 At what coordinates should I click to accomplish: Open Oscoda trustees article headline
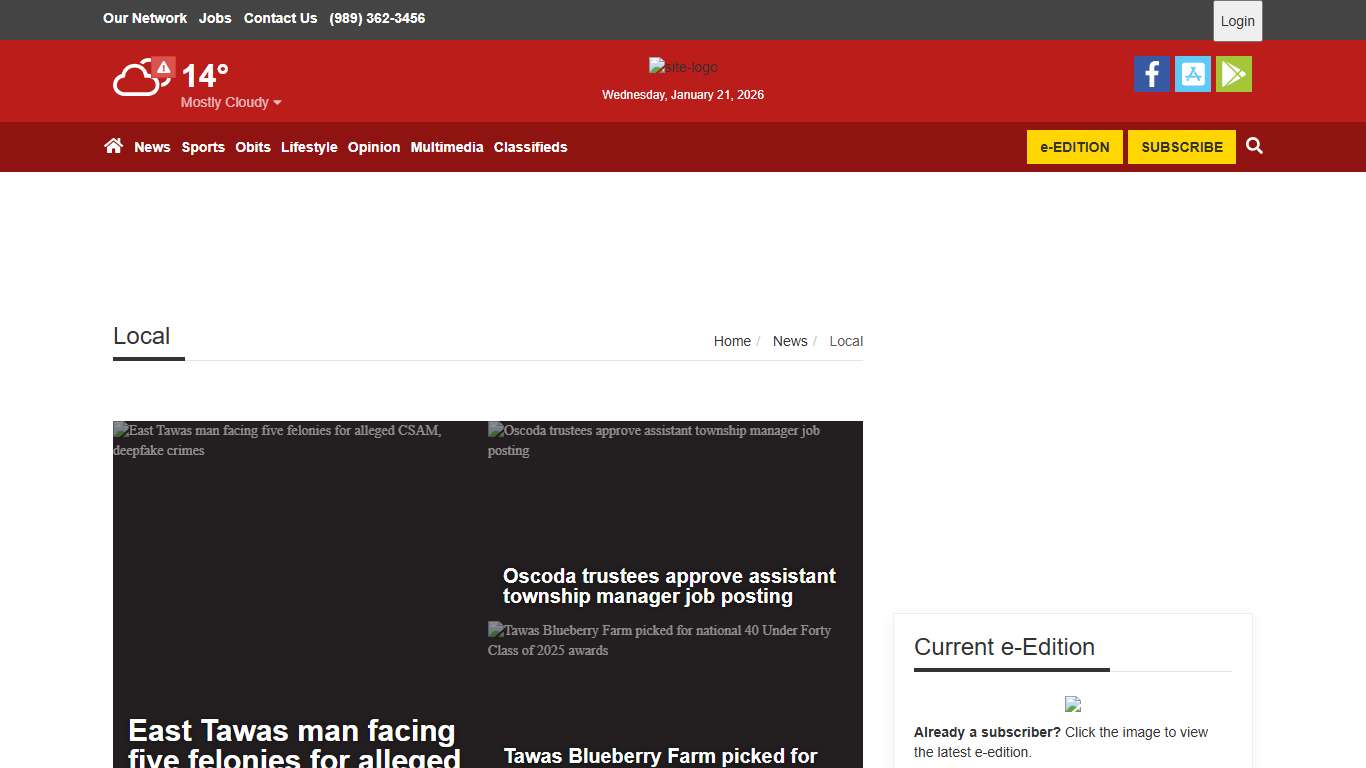pyautogui.click(x=669, y=586)
